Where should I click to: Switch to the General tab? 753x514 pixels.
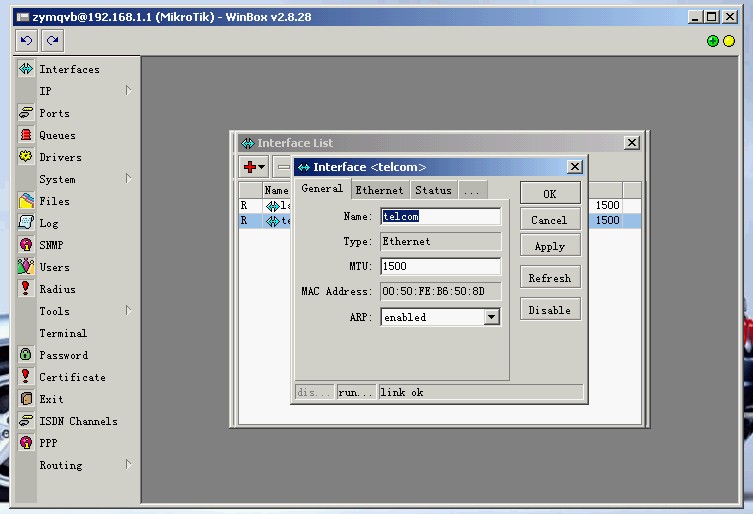click(x=322, y=188)
